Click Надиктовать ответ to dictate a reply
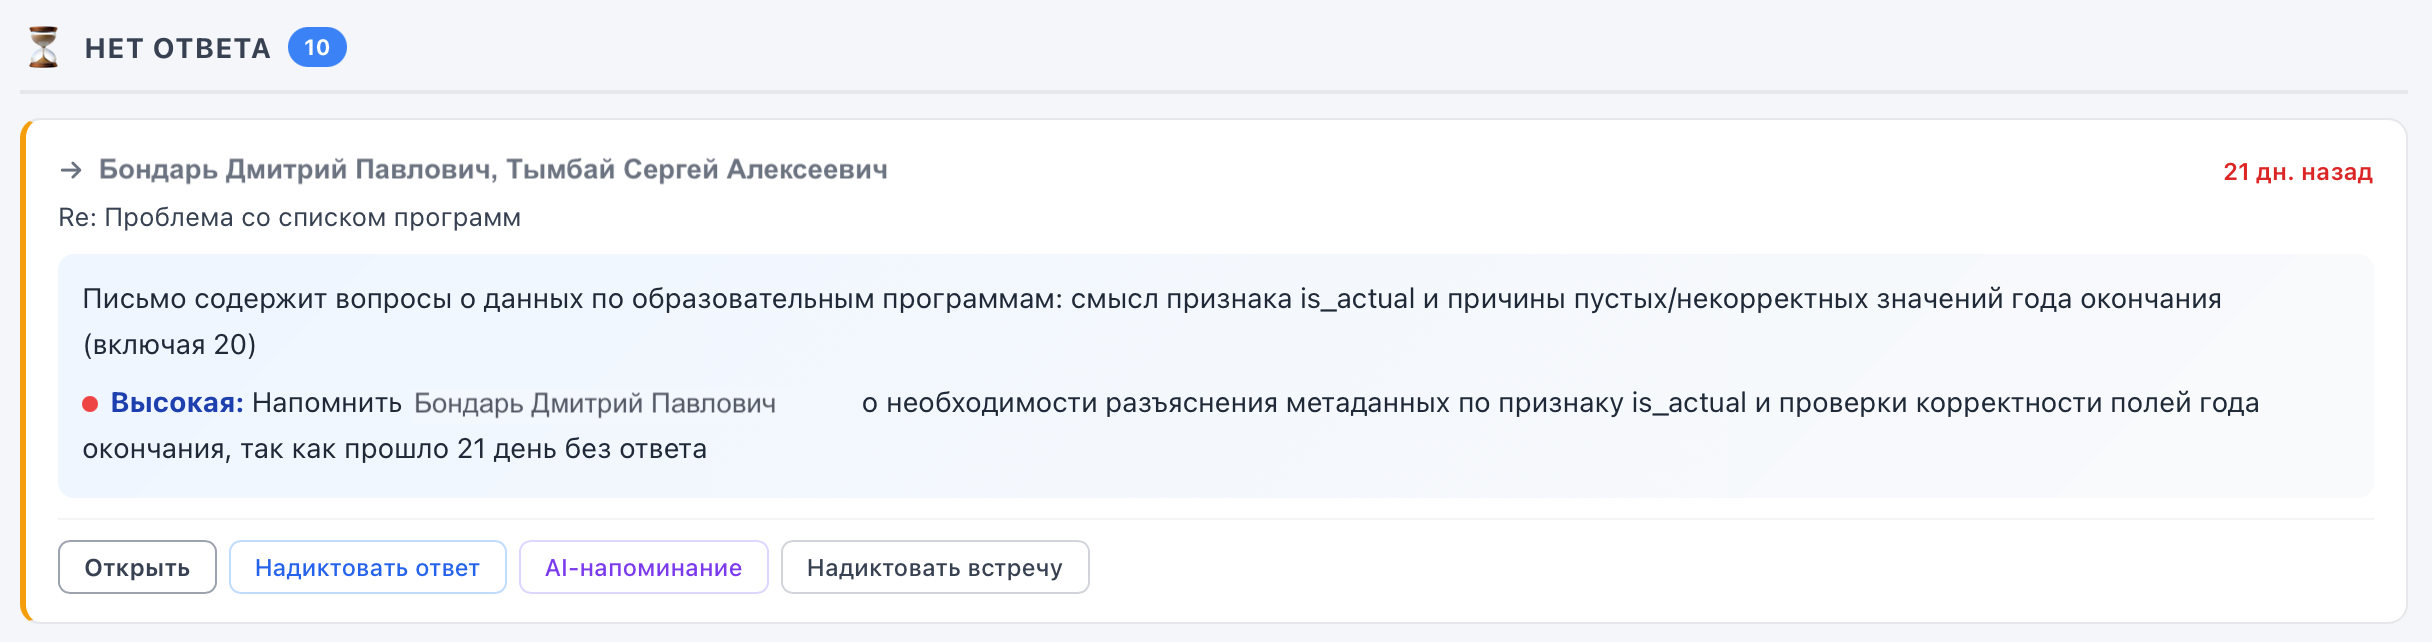Viewport: 2432px width, 642px height. click(367, 567)
